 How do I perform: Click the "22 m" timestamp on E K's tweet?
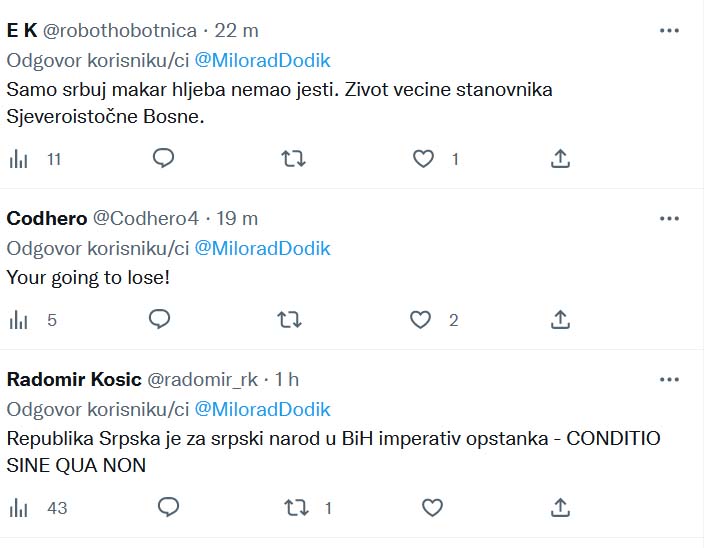click(x=237, y=30)
